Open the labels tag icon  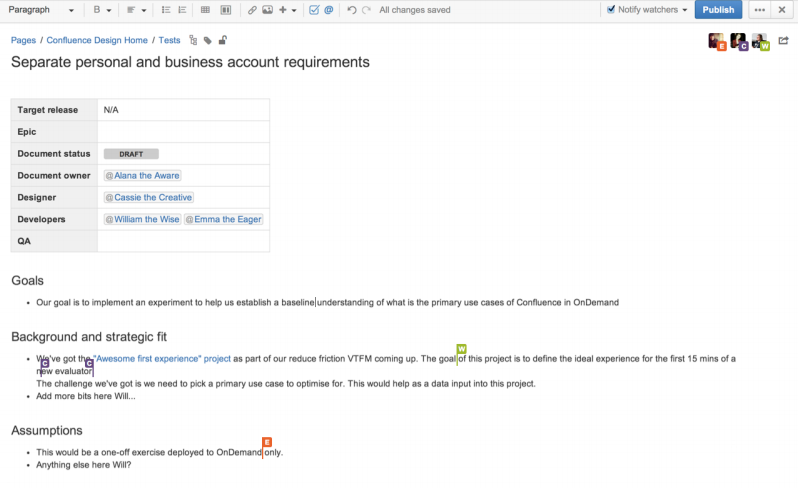tap(208, 41)
